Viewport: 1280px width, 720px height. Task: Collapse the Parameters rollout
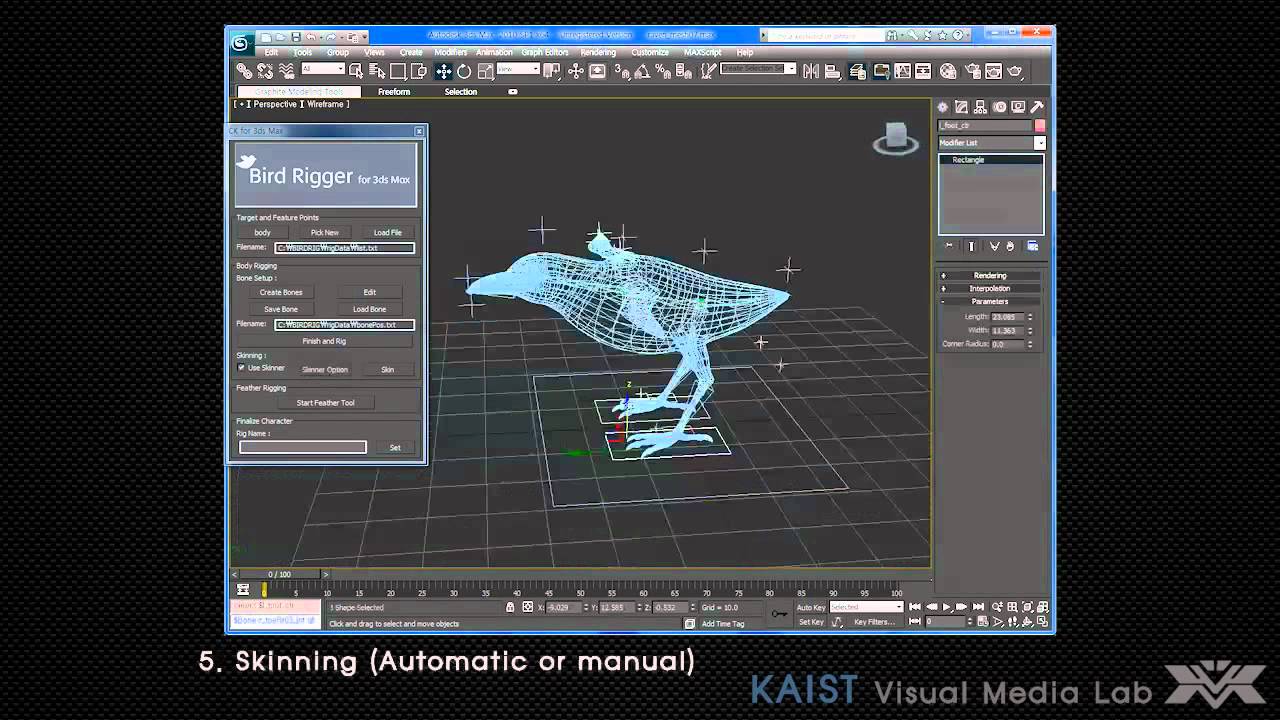pyautogui.click(x=990, y=301)
